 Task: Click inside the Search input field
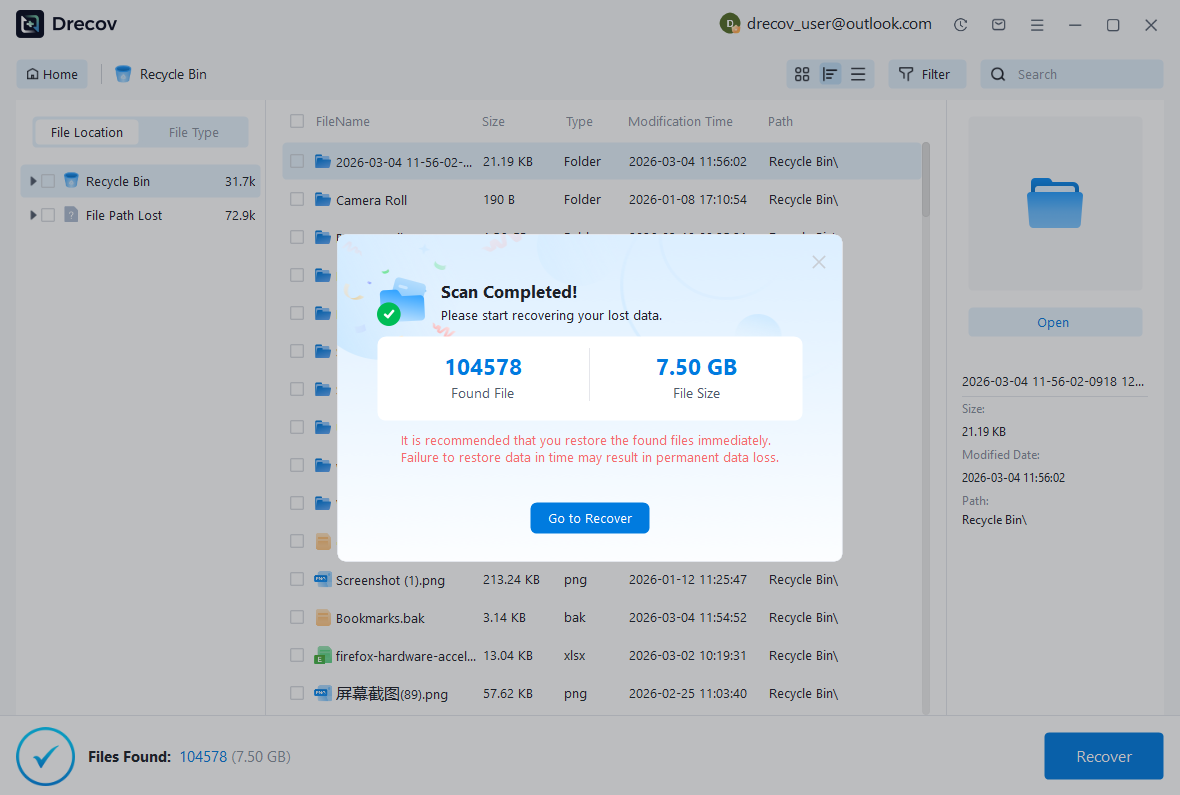(x=1070, y=74)
